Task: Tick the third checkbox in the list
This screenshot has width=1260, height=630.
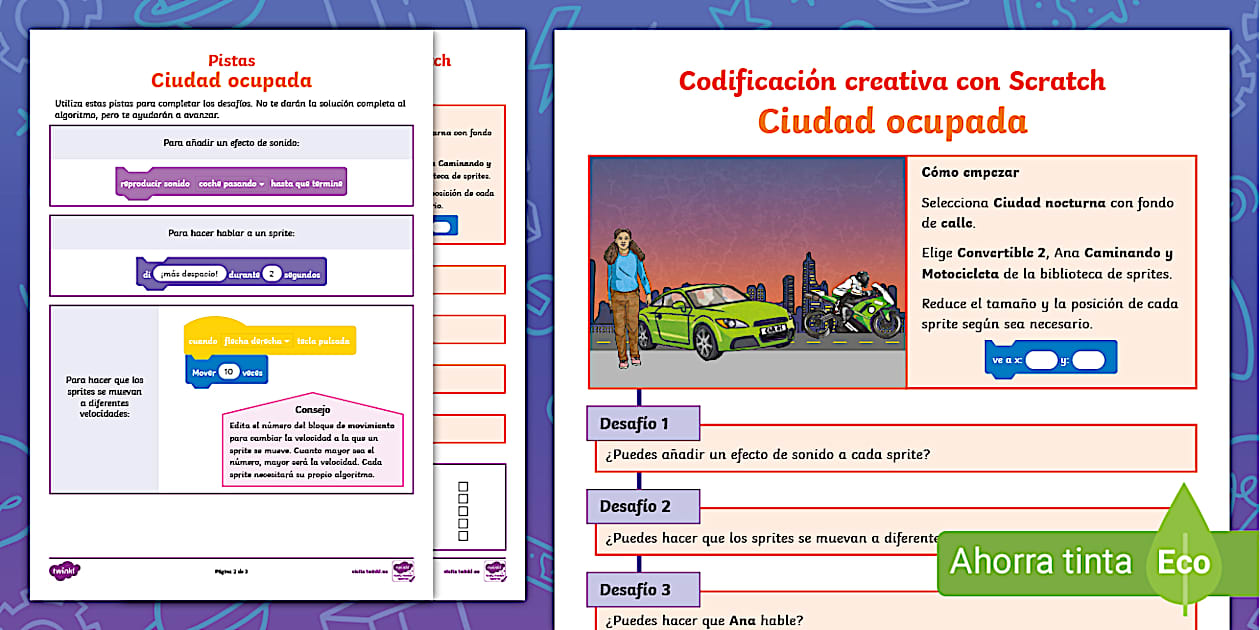Action: click(x=463, y=511)
